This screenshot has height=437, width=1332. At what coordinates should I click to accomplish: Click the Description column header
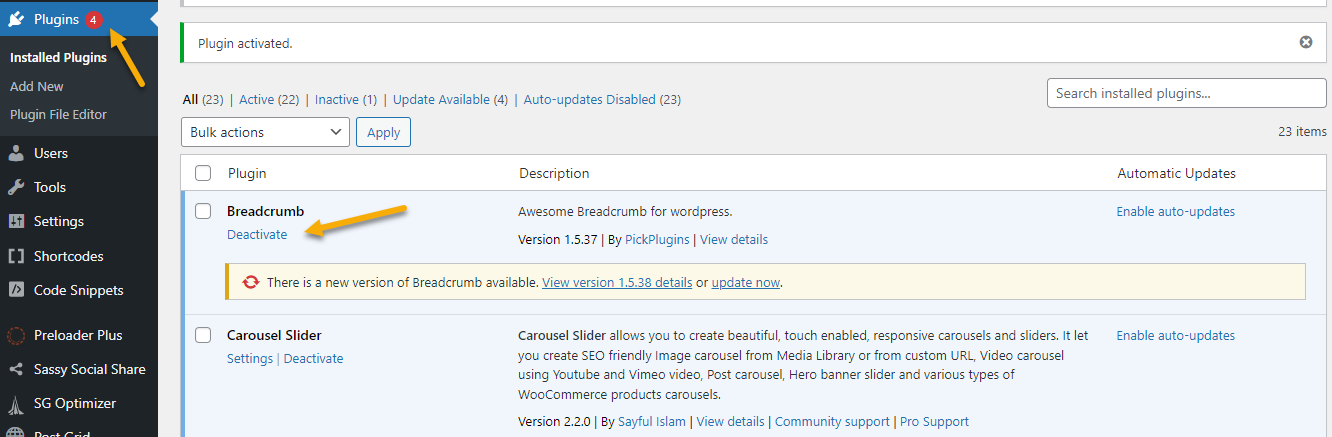554,173
